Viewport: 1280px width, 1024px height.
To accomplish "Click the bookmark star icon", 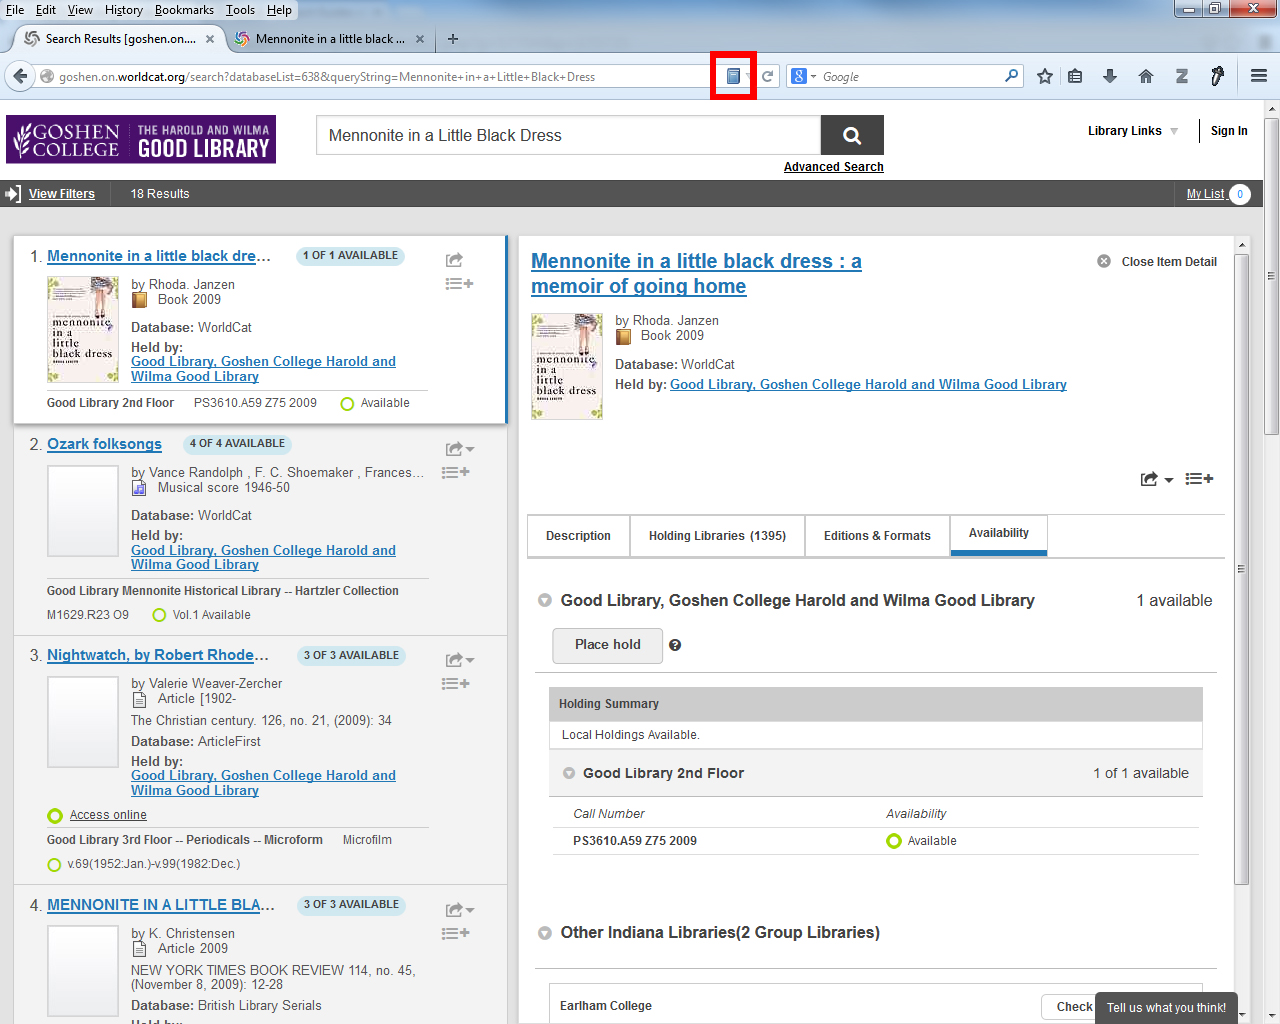I will point(1045,76).
